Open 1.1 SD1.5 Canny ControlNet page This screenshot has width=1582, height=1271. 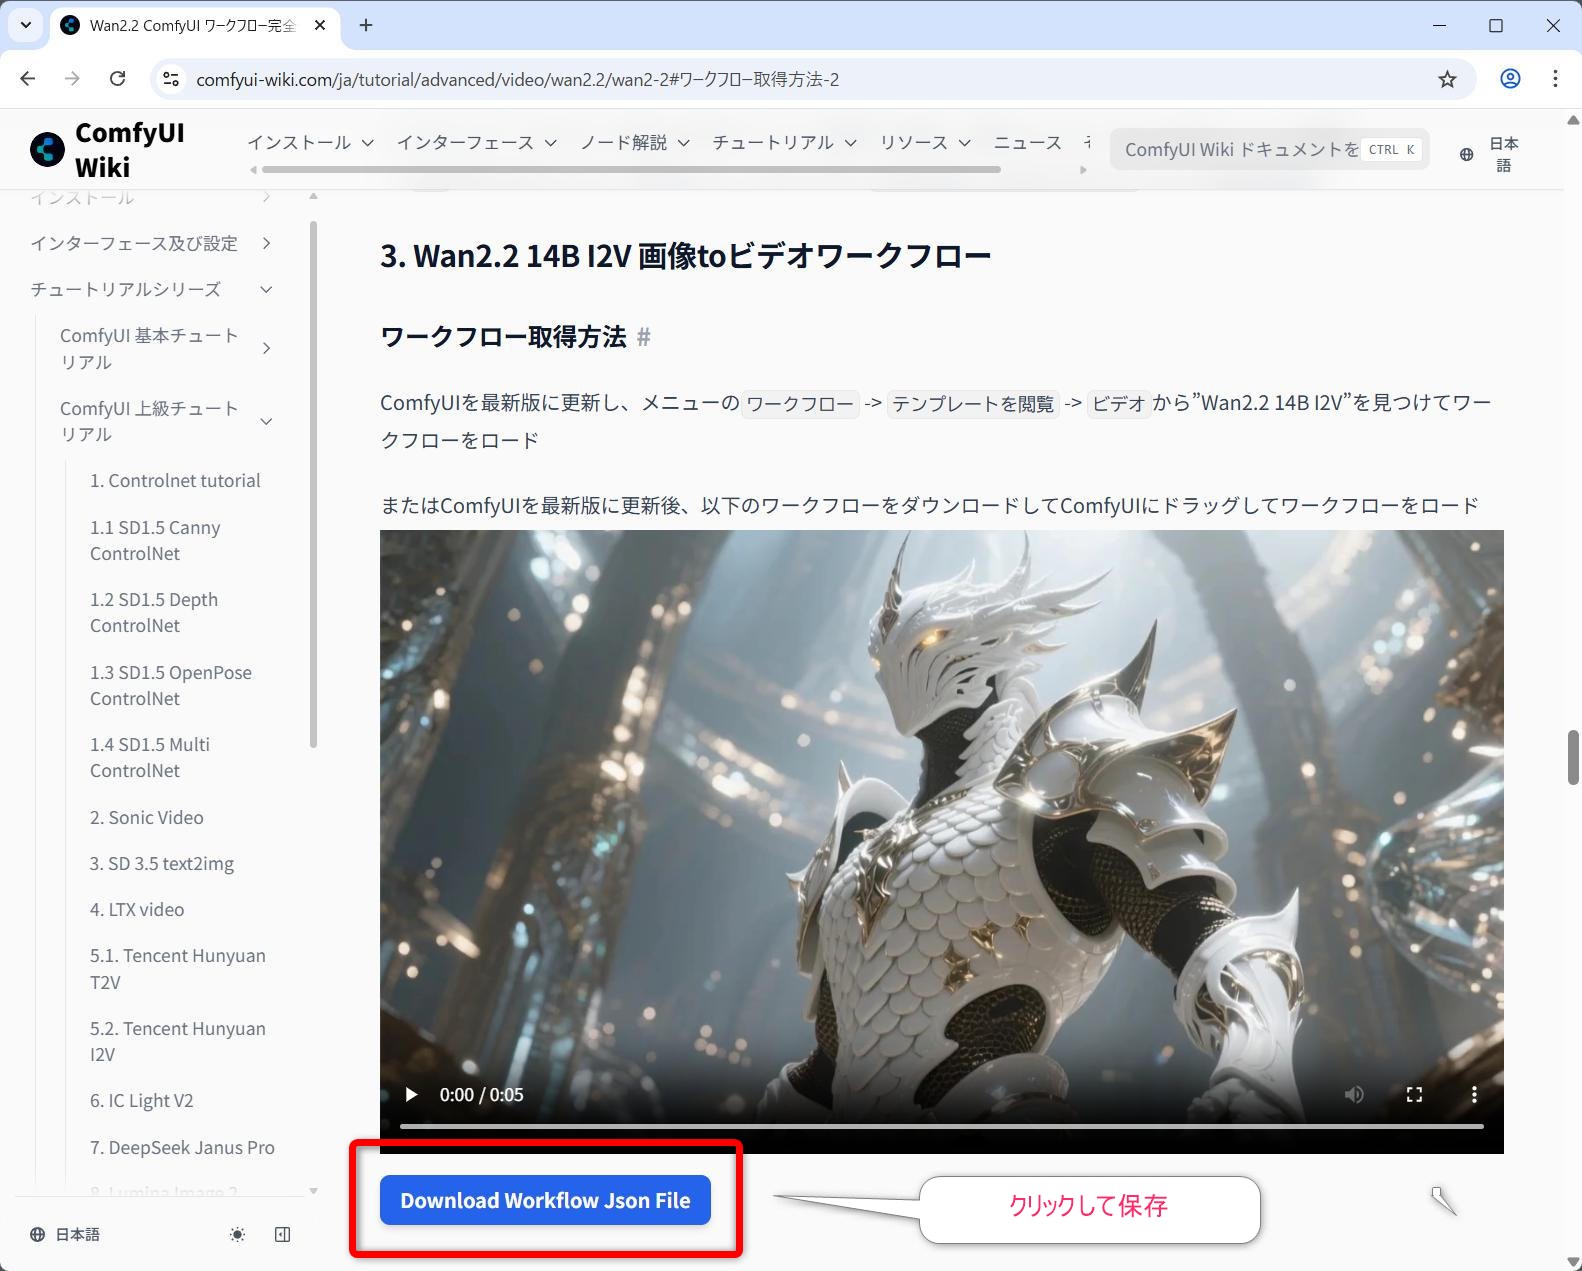pyautogui.click(x=155, y=540)
